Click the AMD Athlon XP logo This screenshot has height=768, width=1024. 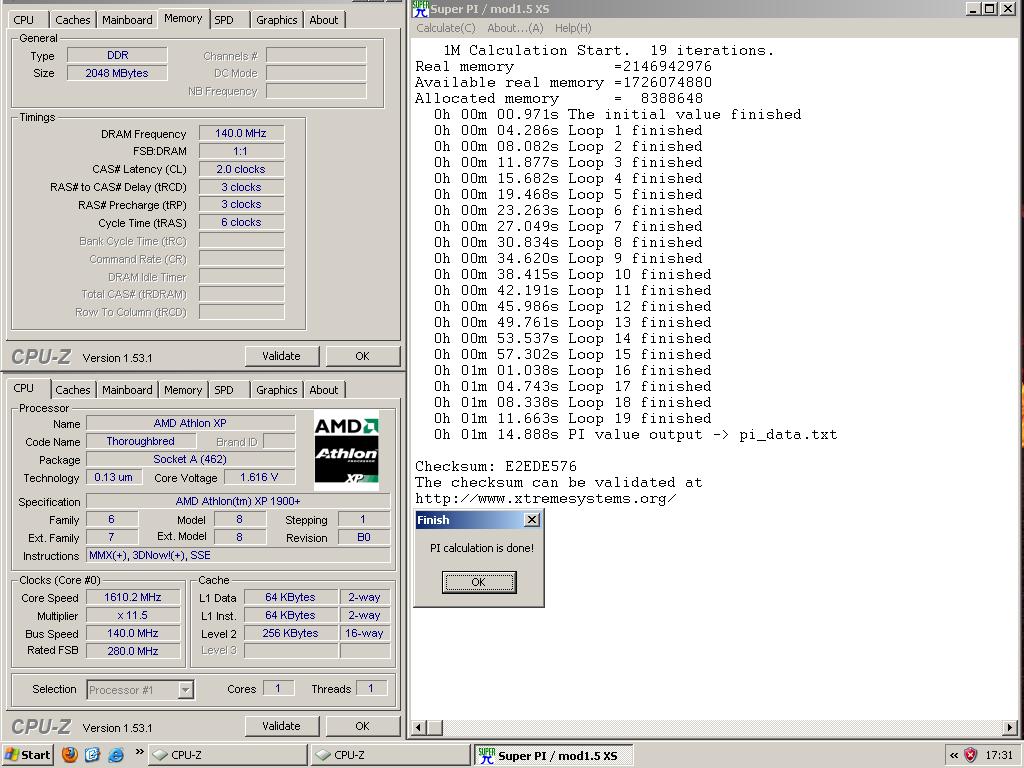(346, 450)
